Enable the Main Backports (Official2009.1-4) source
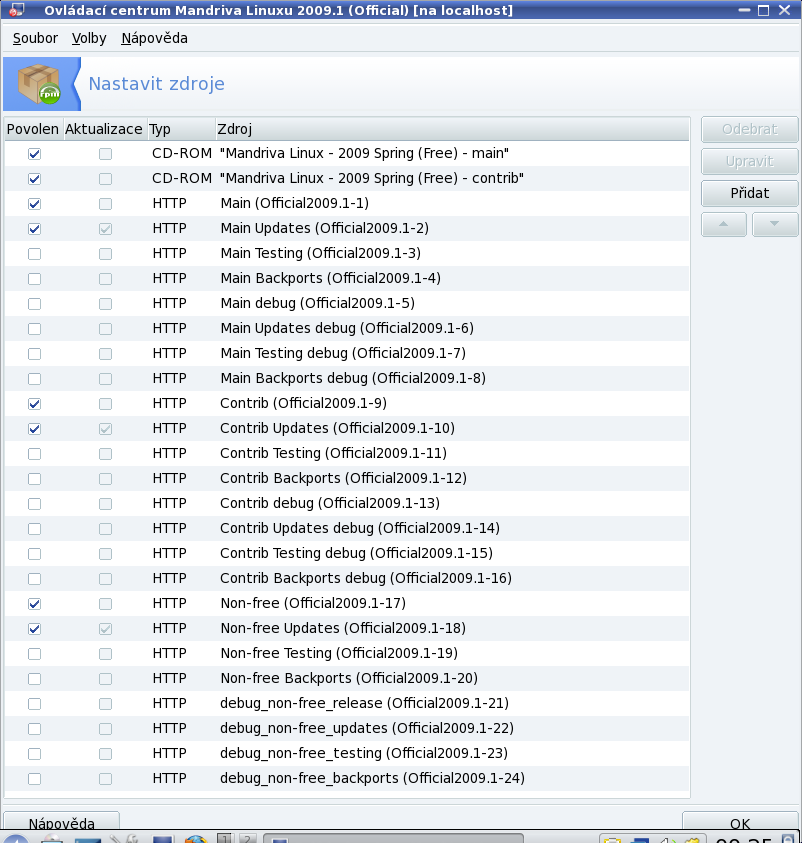Image resolution: width=802 pixels, height=843 pixels. click(x=34, y=278)
